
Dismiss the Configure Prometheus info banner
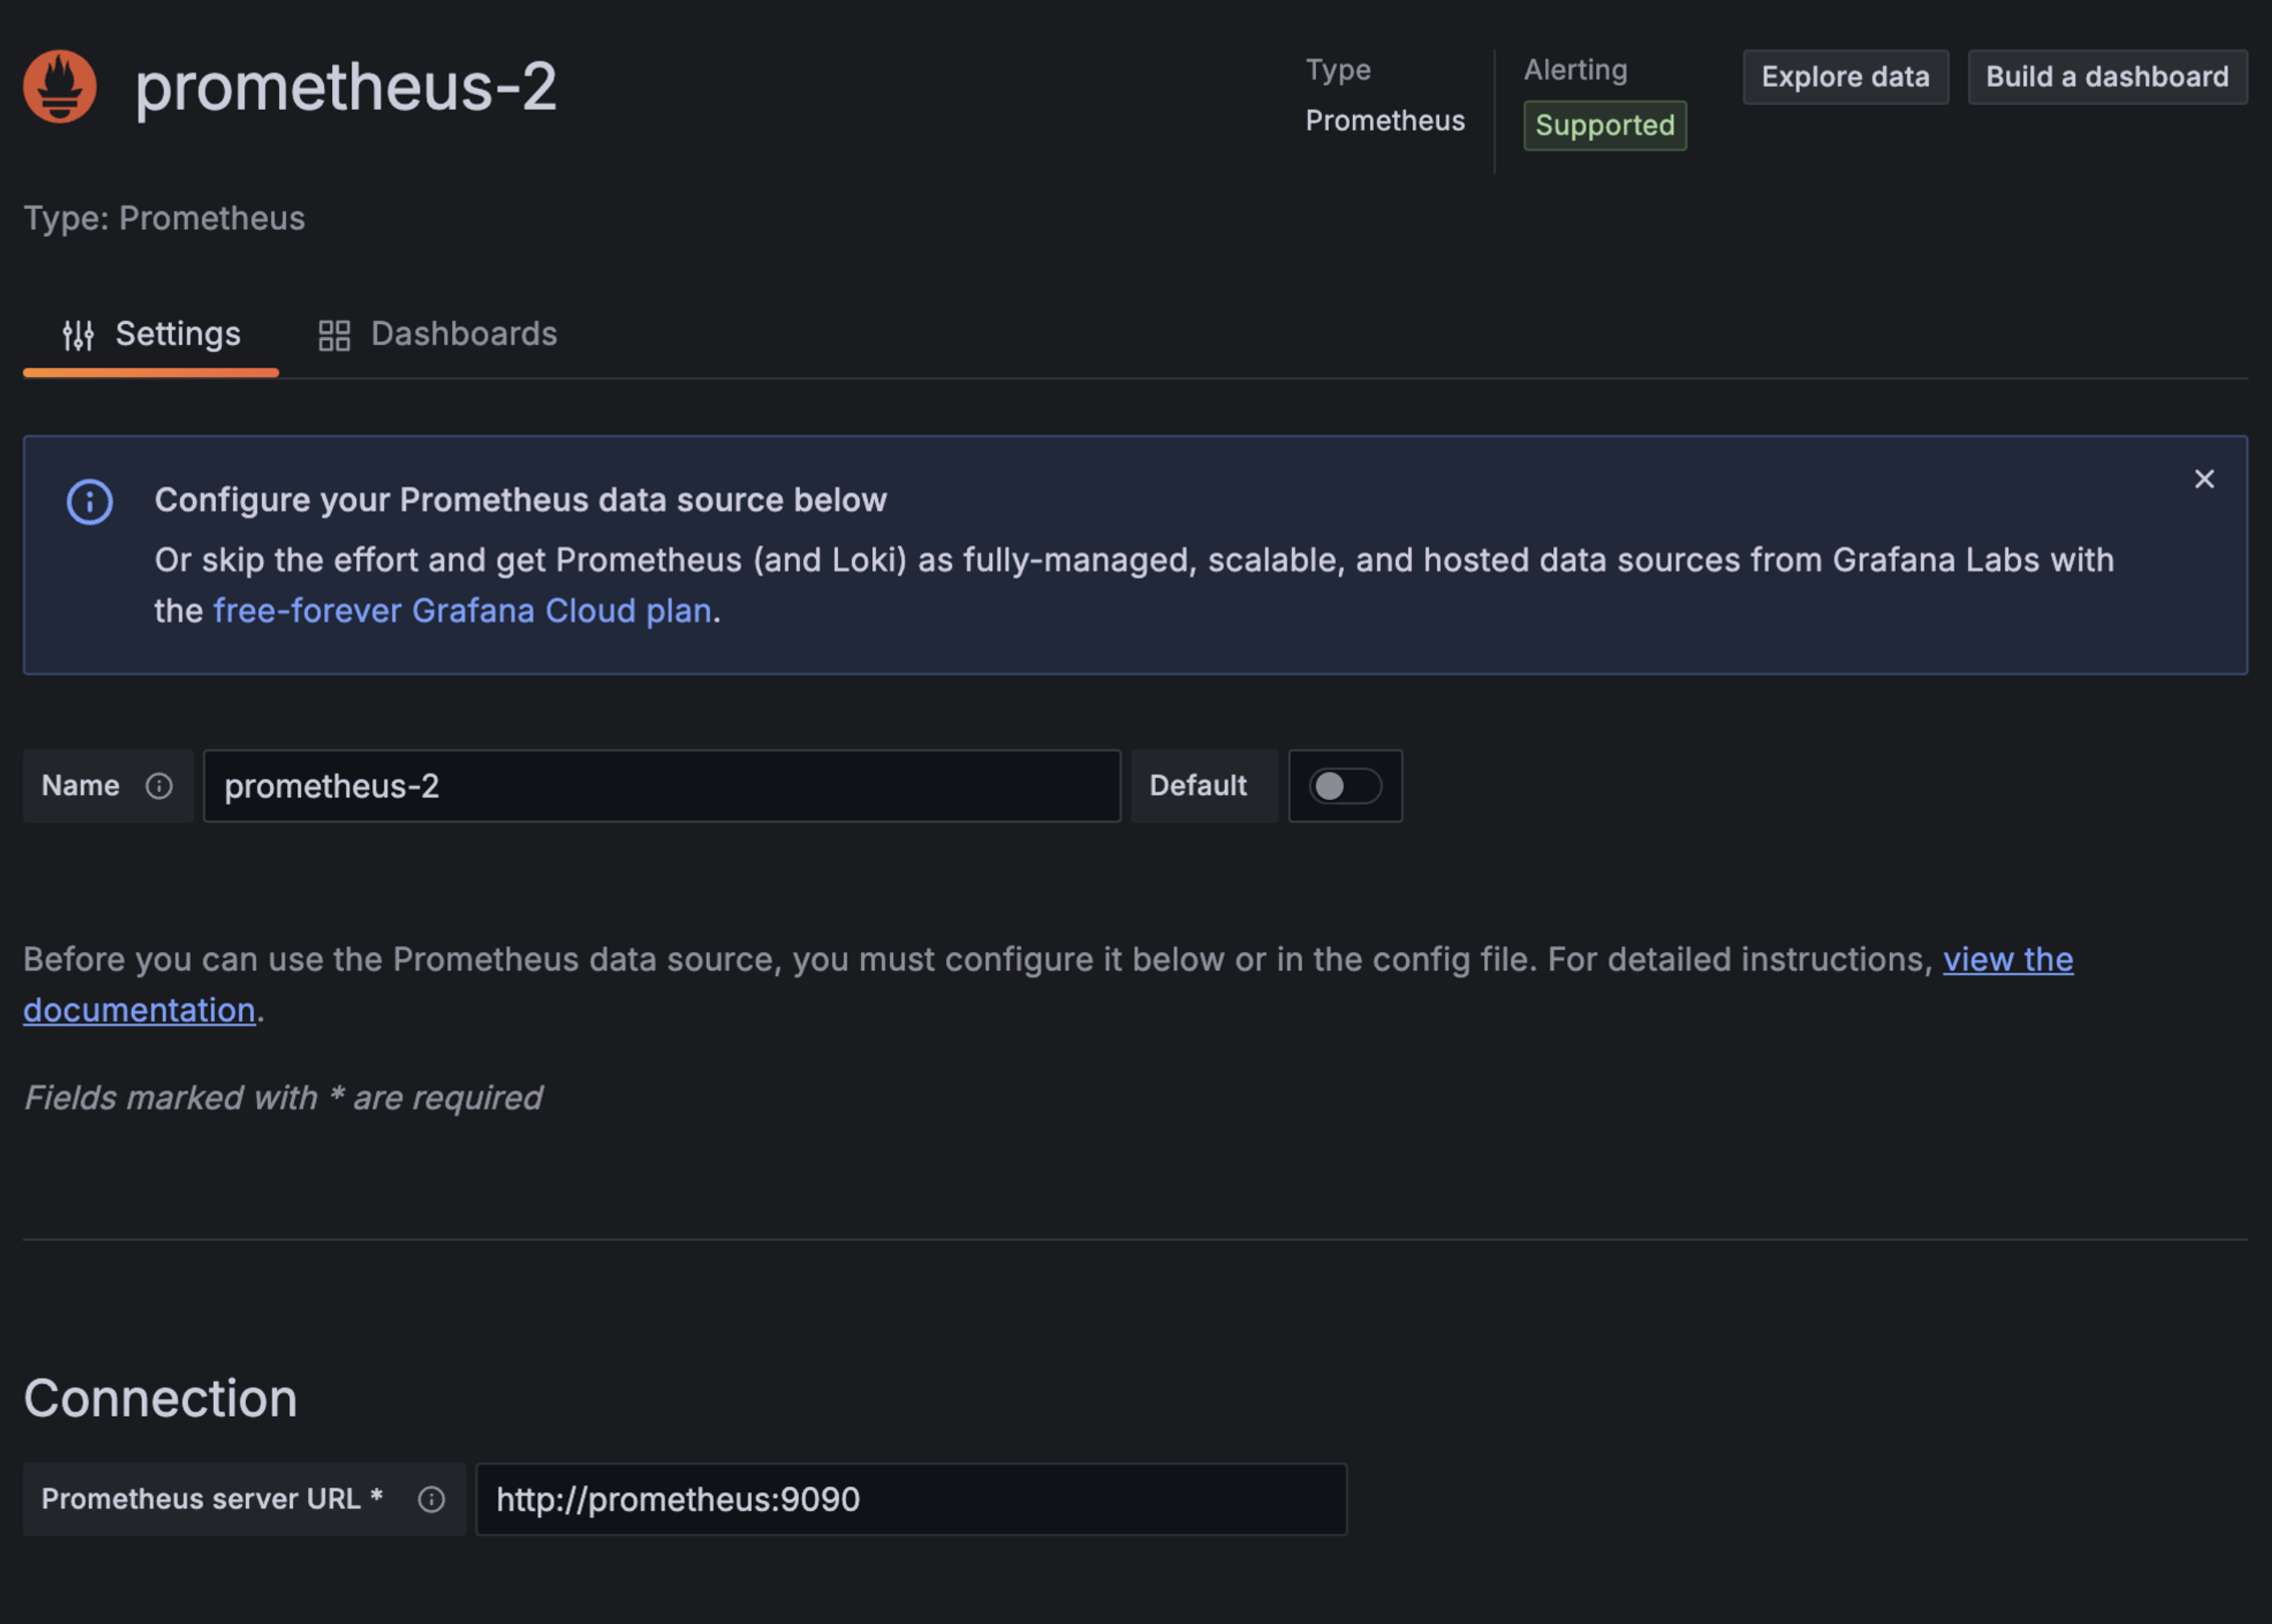click(2204, 479)
